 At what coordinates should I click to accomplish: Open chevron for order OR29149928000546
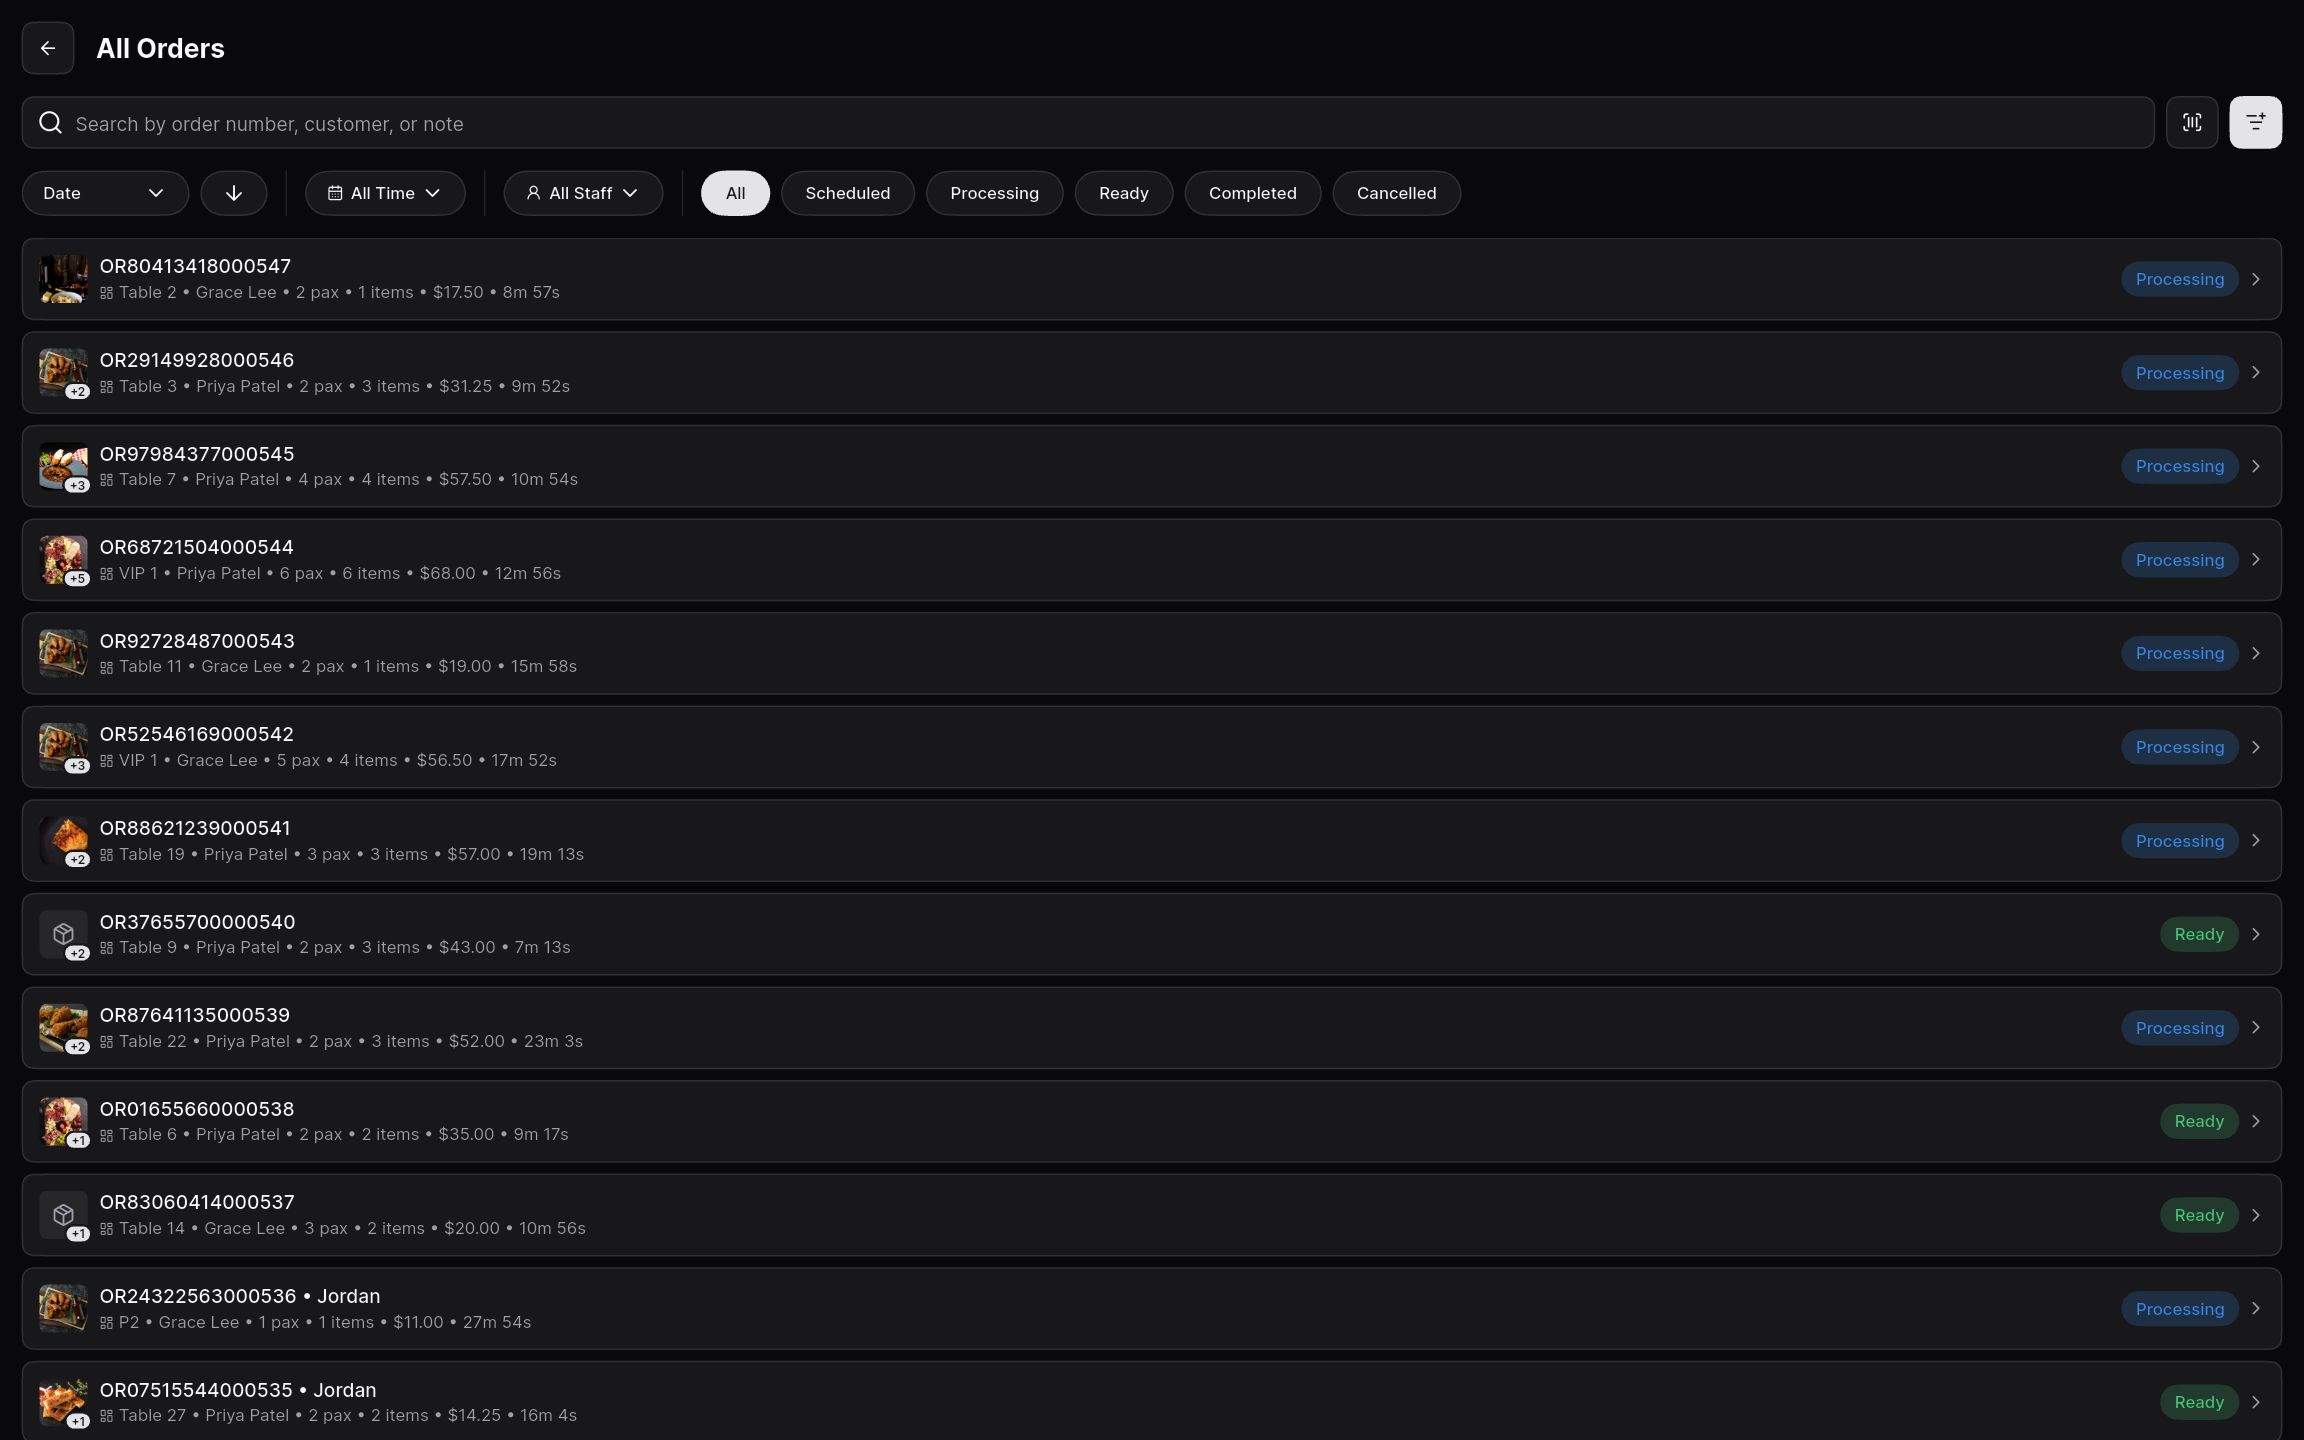tap(2256, 372)
